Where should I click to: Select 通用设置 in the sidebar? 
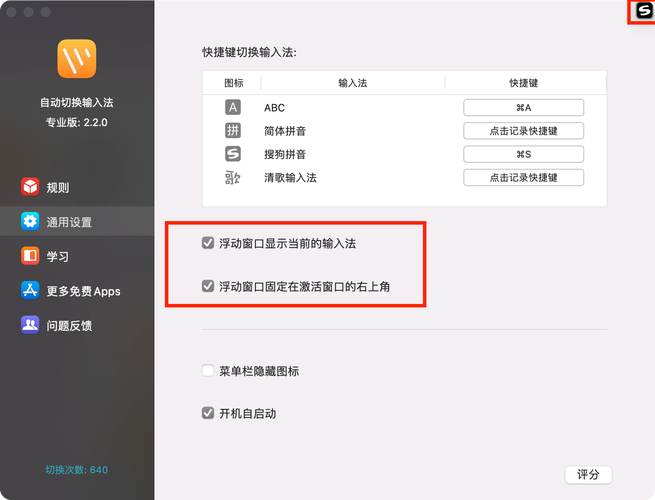coord(77,221)
